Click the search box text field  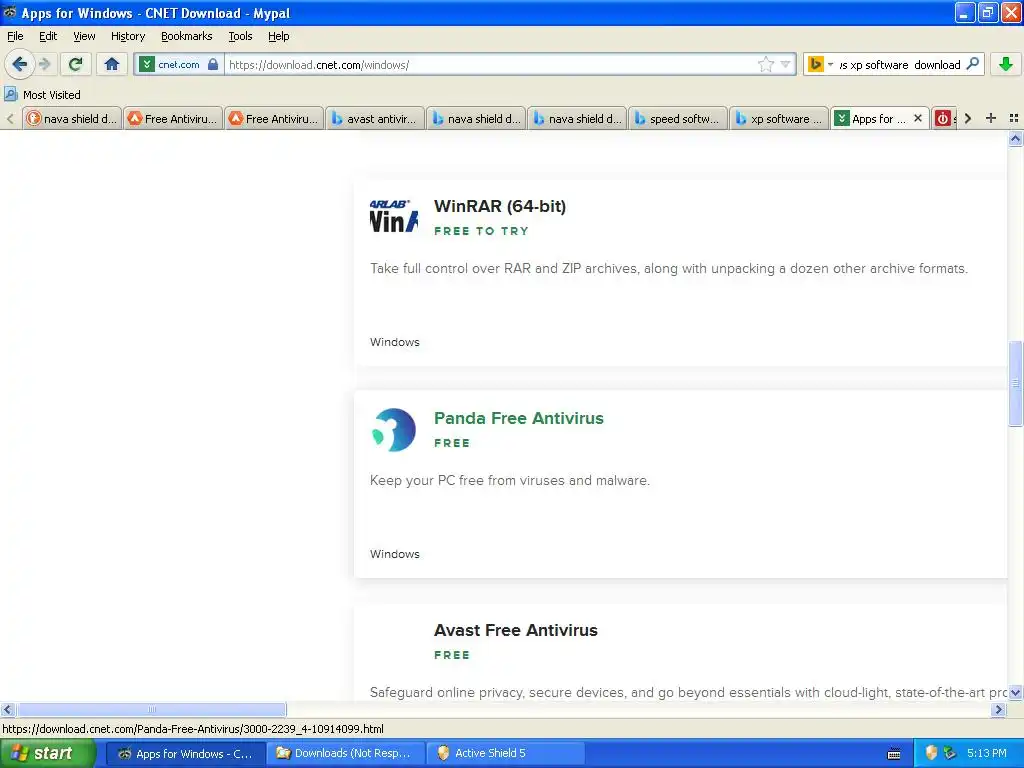899,65
